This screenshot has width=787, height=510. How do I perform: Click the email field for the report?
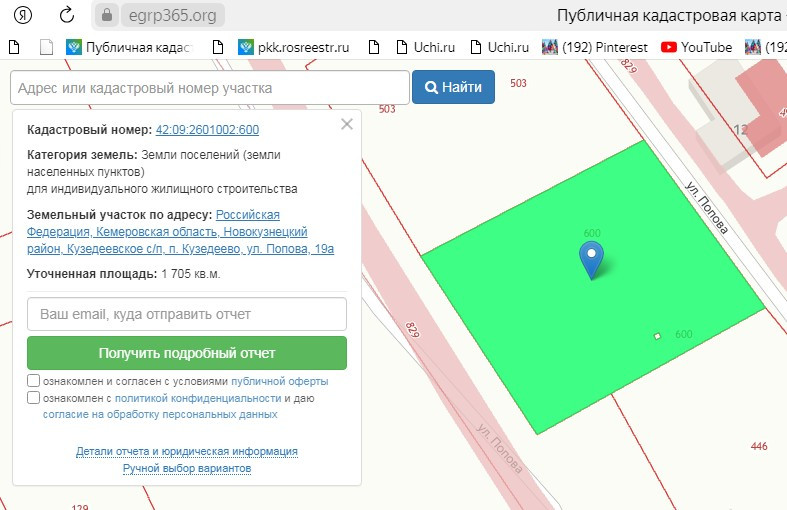(187, 314)
